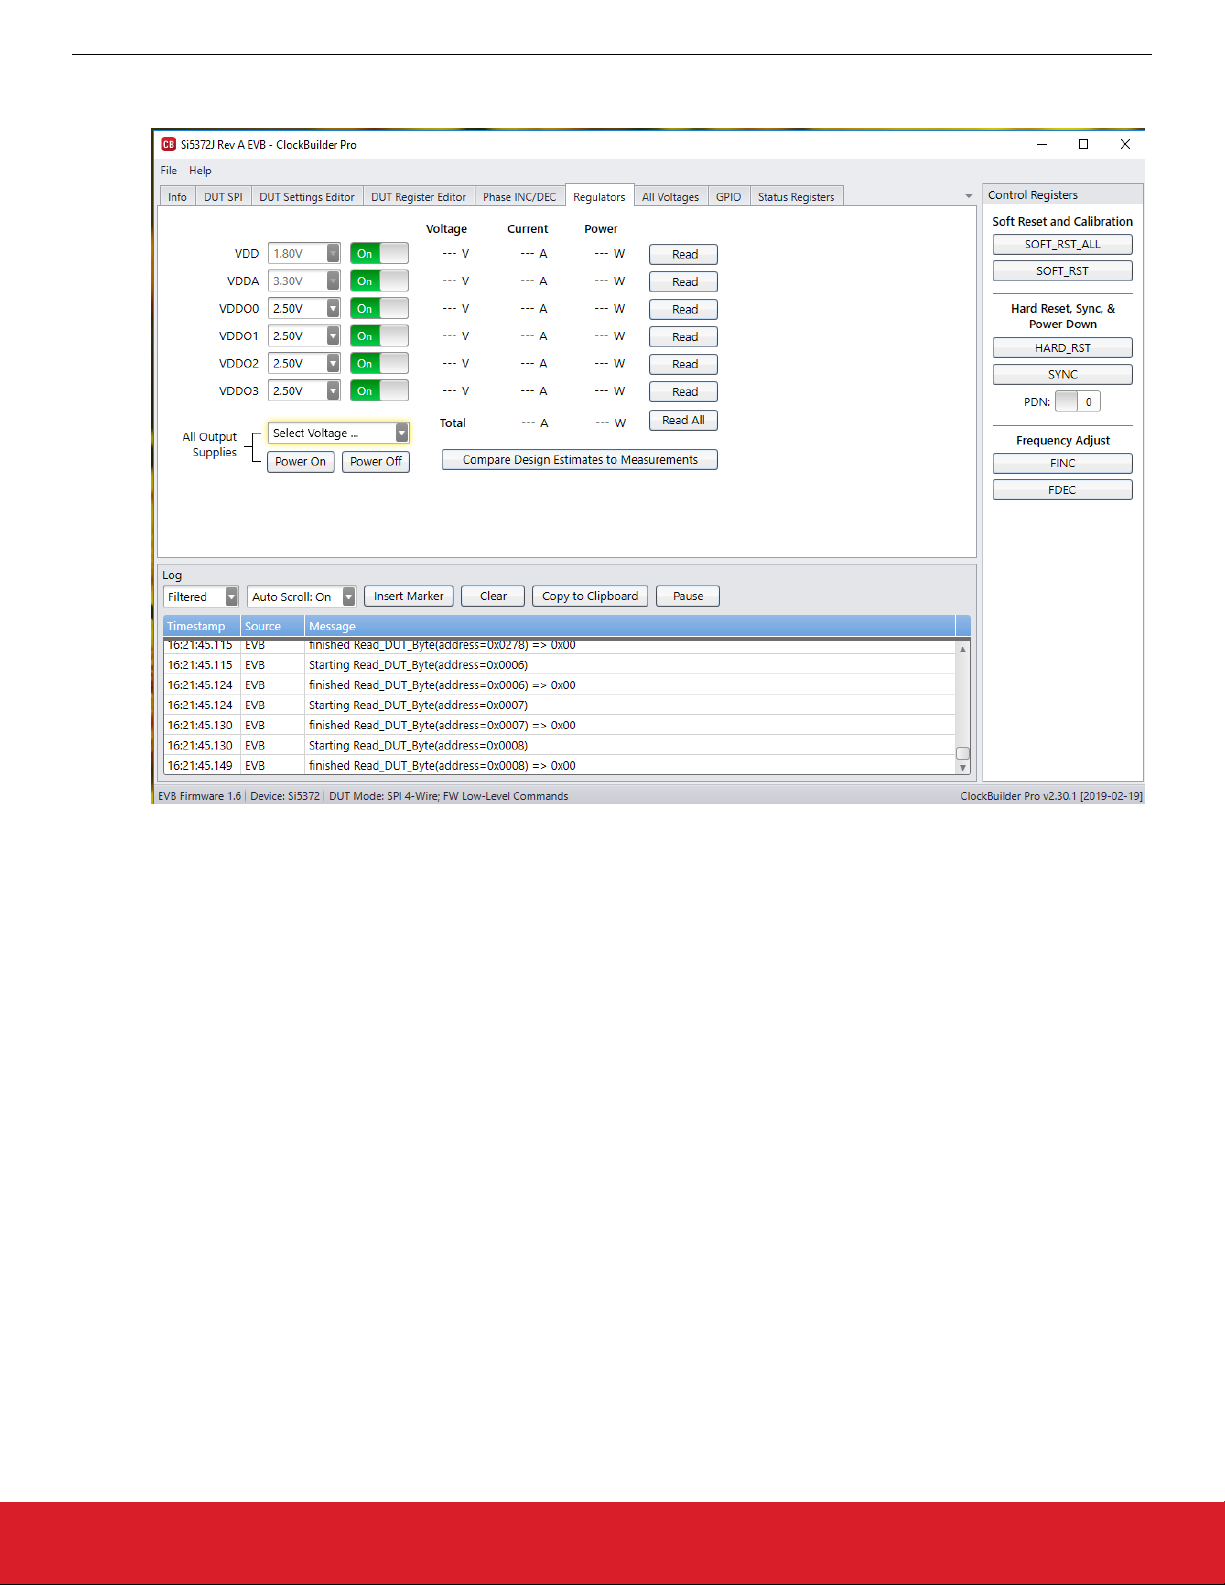Switch to the Status Registers tab
Screen dimensions: 1225x1585
[x=796, y=197]
